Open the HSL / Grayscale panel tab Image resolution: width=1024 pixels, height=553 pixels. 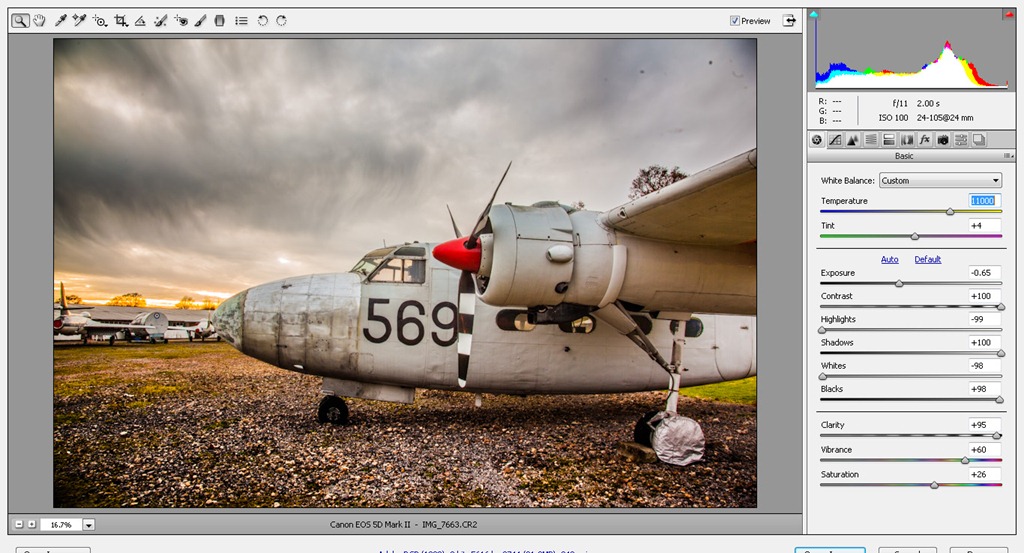(871, 140)
